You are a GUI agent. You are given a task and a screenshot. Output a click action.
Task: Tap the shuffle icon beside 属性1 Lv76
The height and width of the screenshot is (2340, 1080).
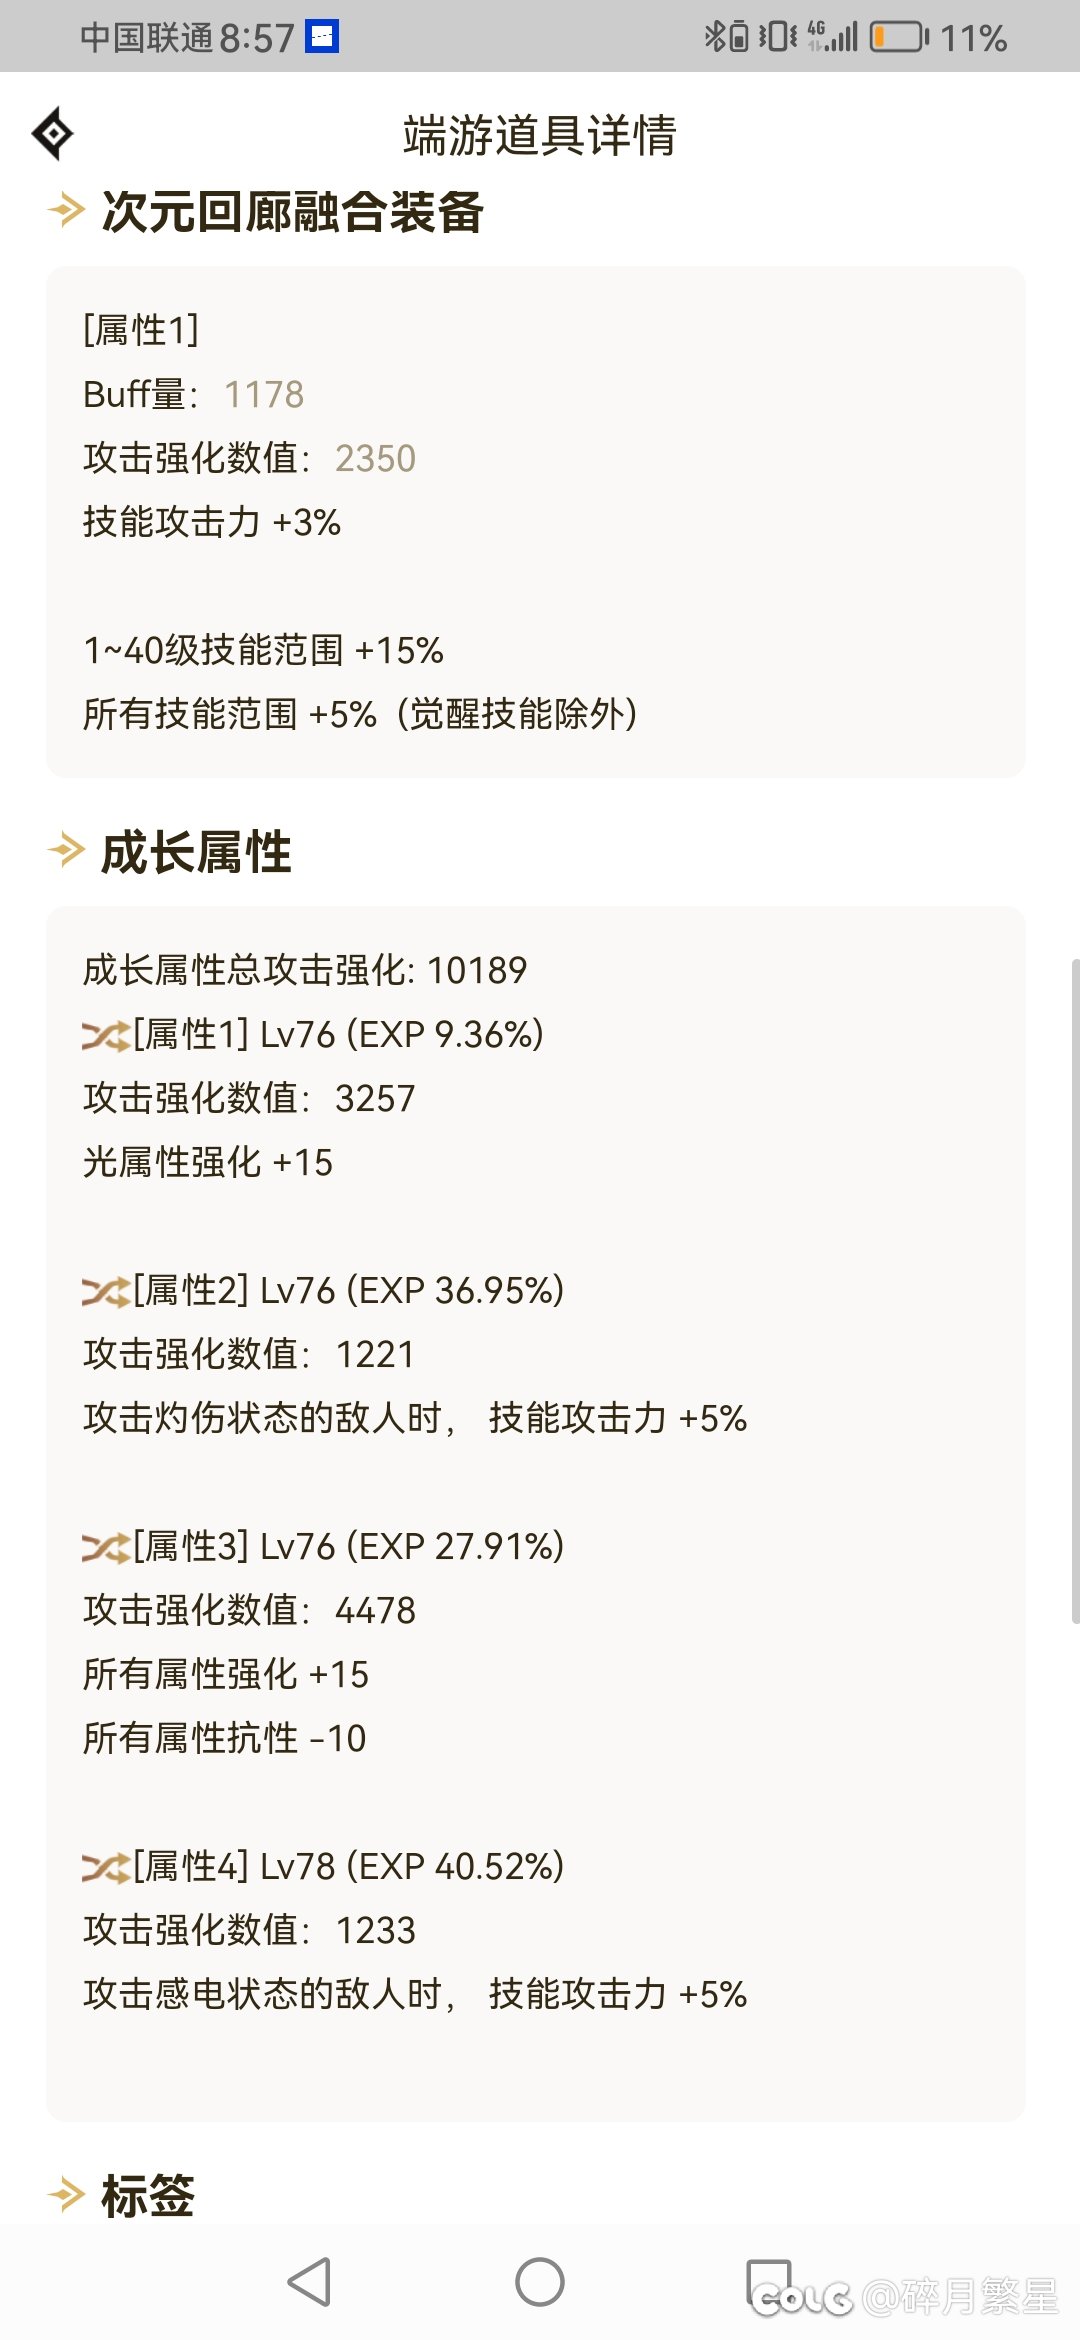click(x=105, y=1036)
